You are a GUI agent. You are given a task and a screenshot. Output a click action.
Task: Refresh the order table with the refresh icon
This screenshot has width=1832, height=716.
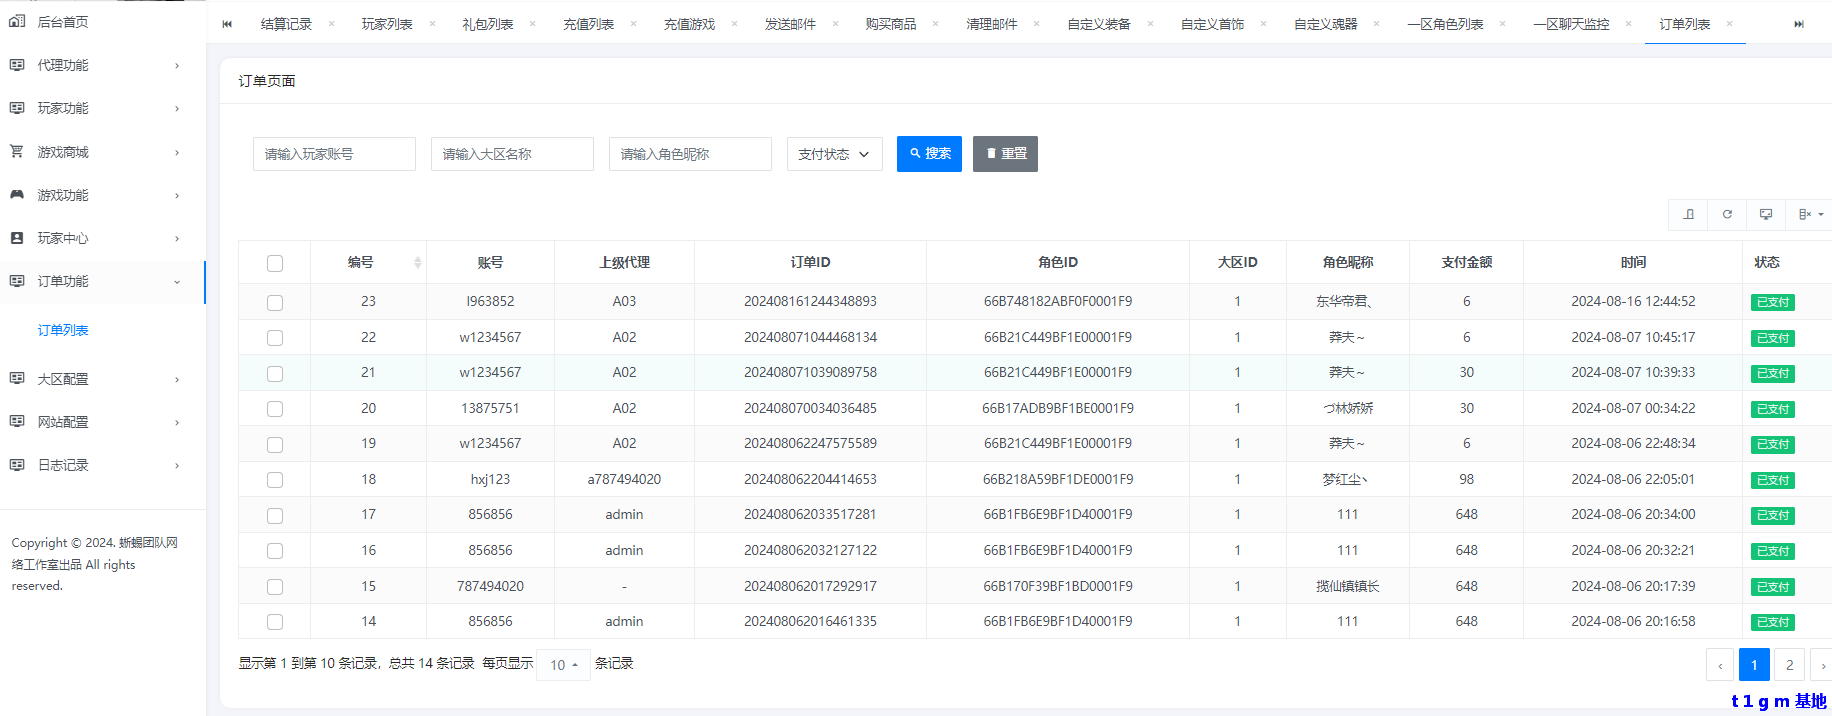pos(1727,214)
